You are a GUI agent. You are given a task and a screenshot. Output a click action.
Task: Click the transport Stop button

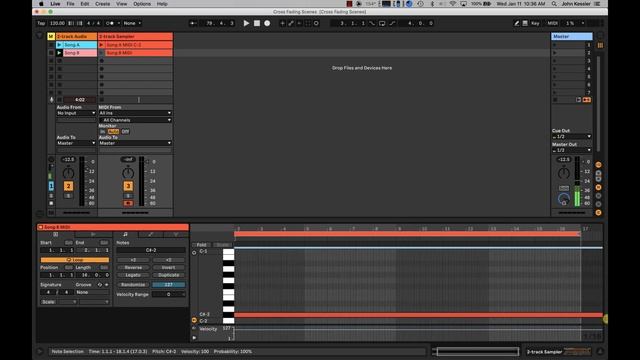[x=257, y=23]
